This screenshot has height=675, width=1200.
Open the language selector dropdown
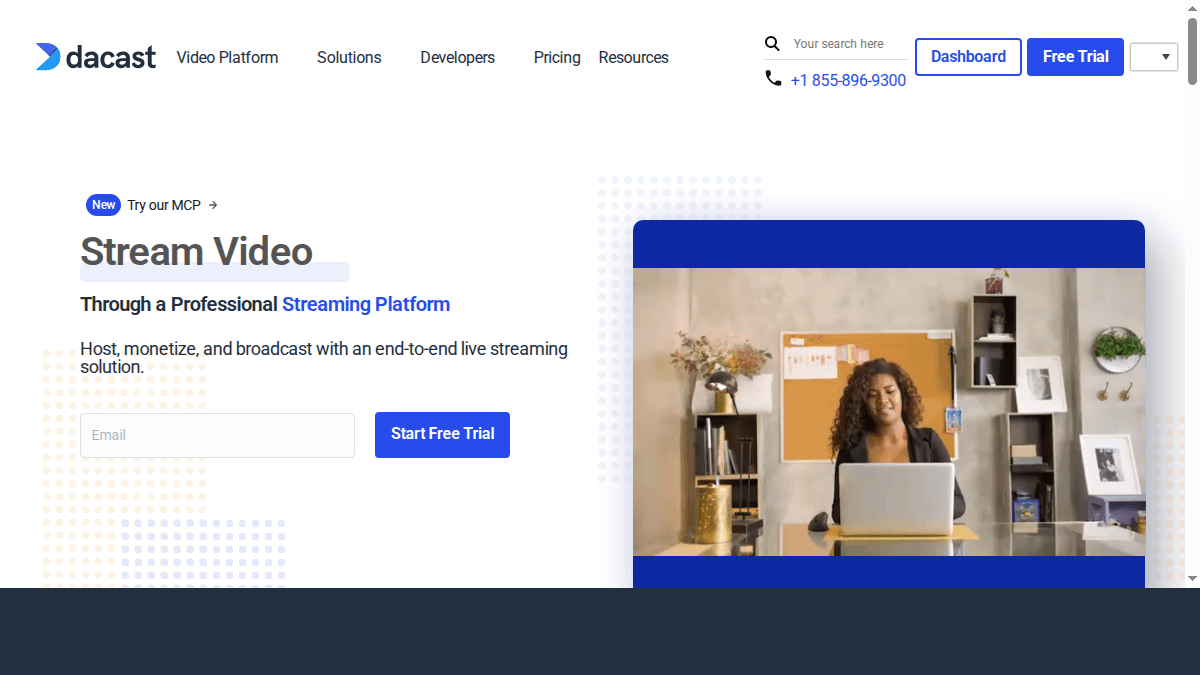[1154, 57]
